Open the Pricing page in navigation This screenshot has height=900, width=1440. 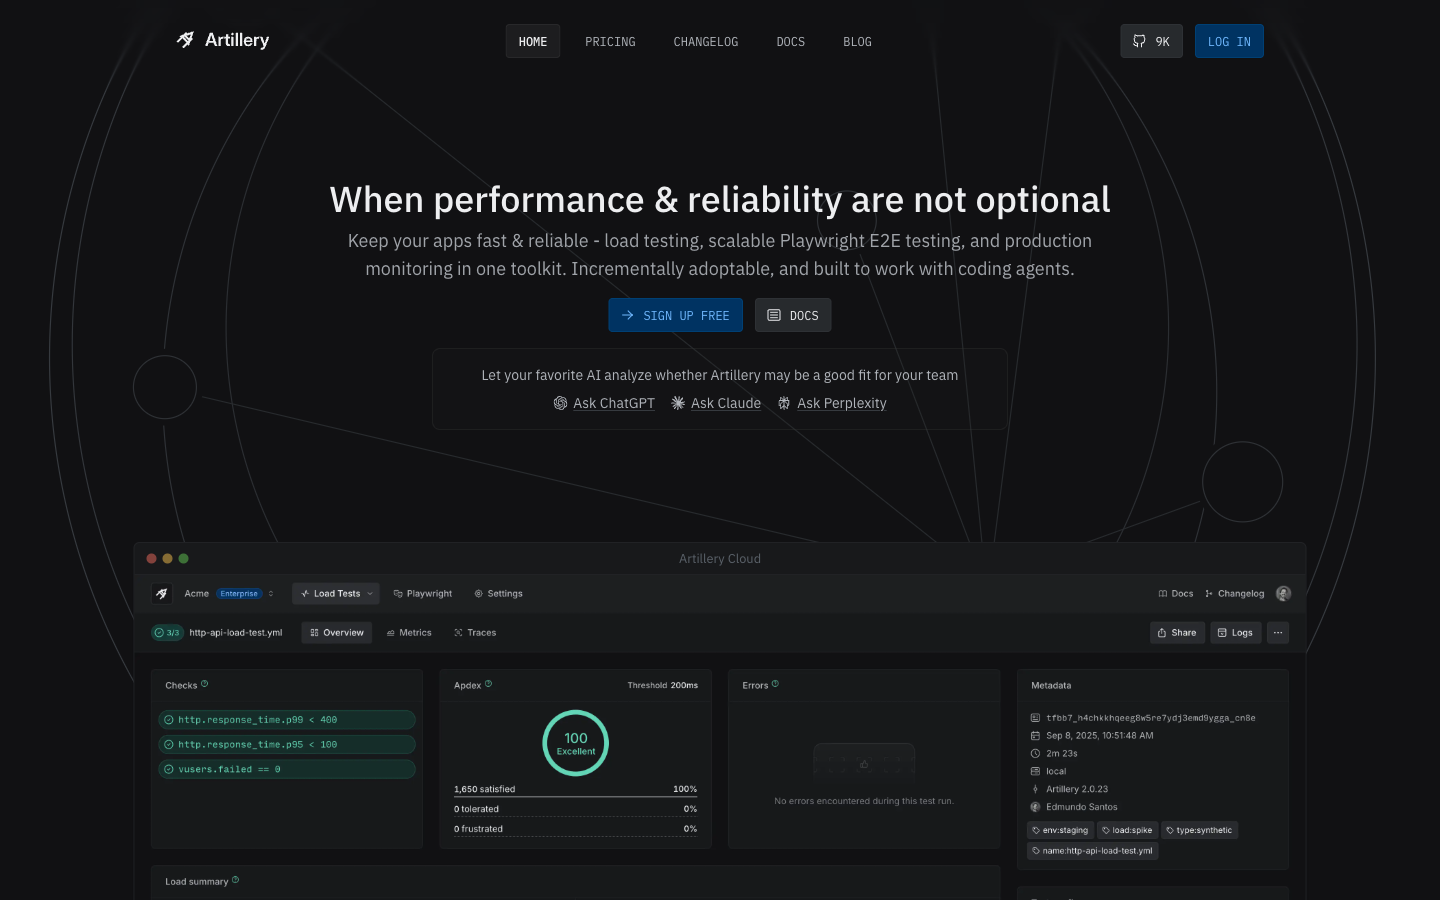click(x=610, y=42)
